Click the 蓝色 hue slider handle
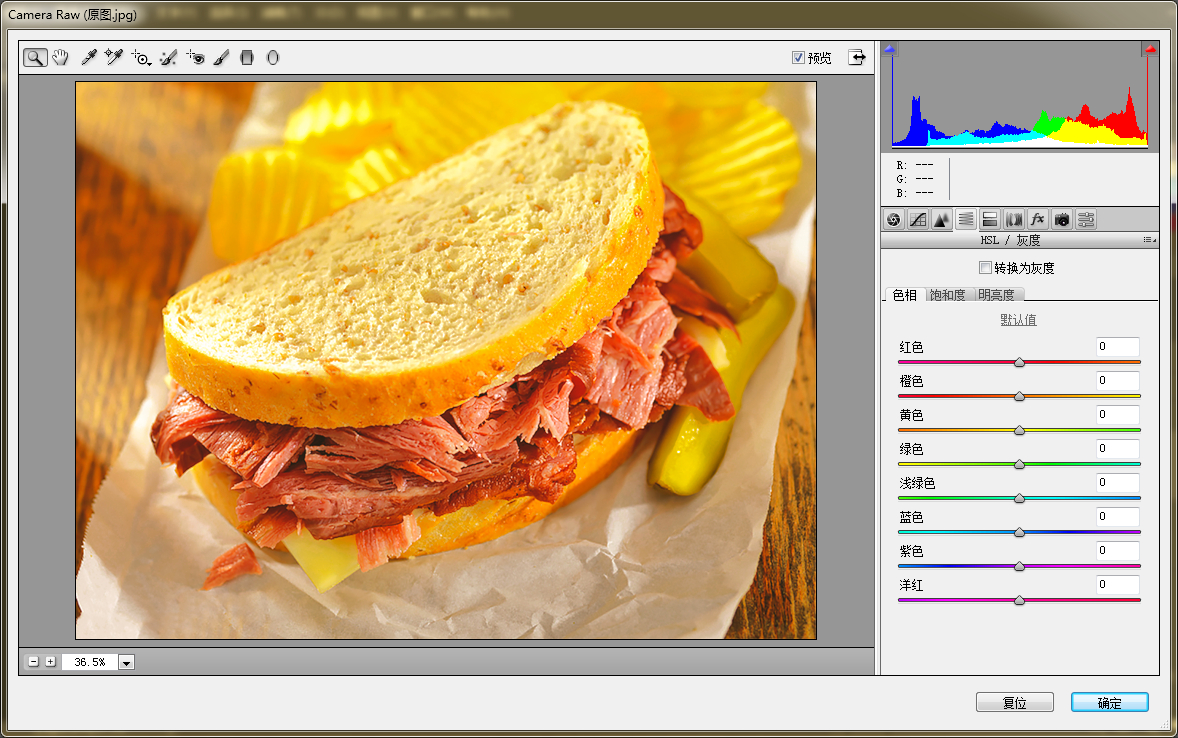Screen dimensions: 1178x738 1019,532
